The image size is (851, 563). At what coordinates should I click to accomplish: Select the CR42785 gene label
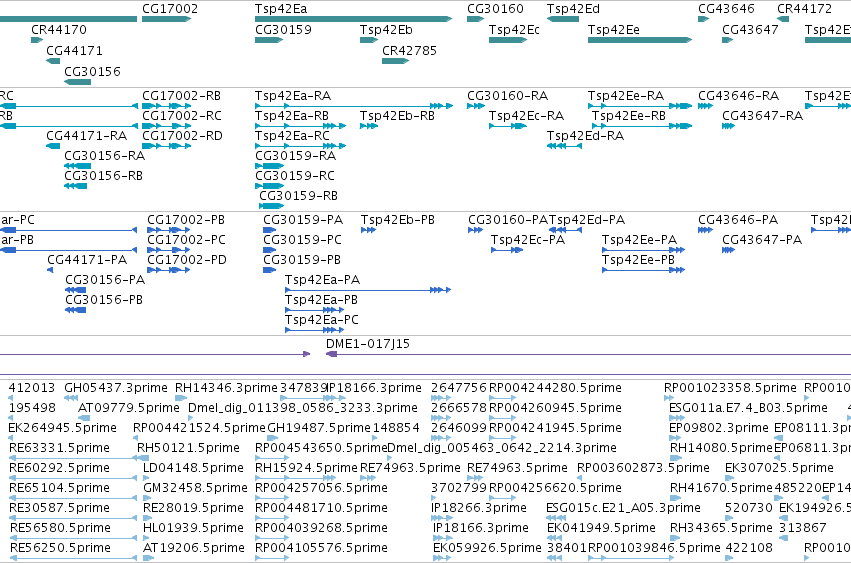409,50
